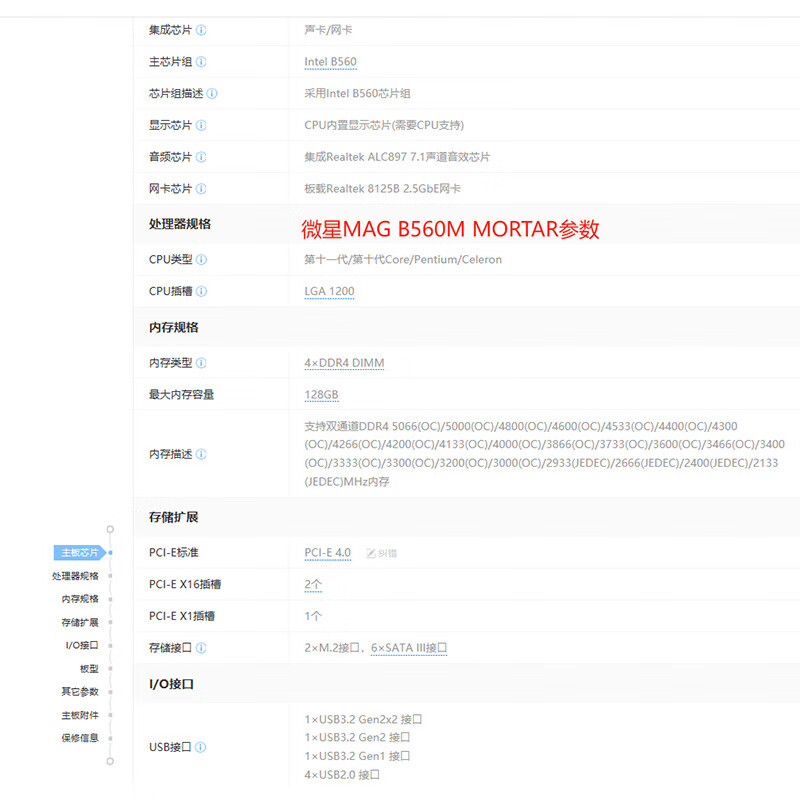Click the Realtek ALC897 audio chip text

click(x=397, y=157)
